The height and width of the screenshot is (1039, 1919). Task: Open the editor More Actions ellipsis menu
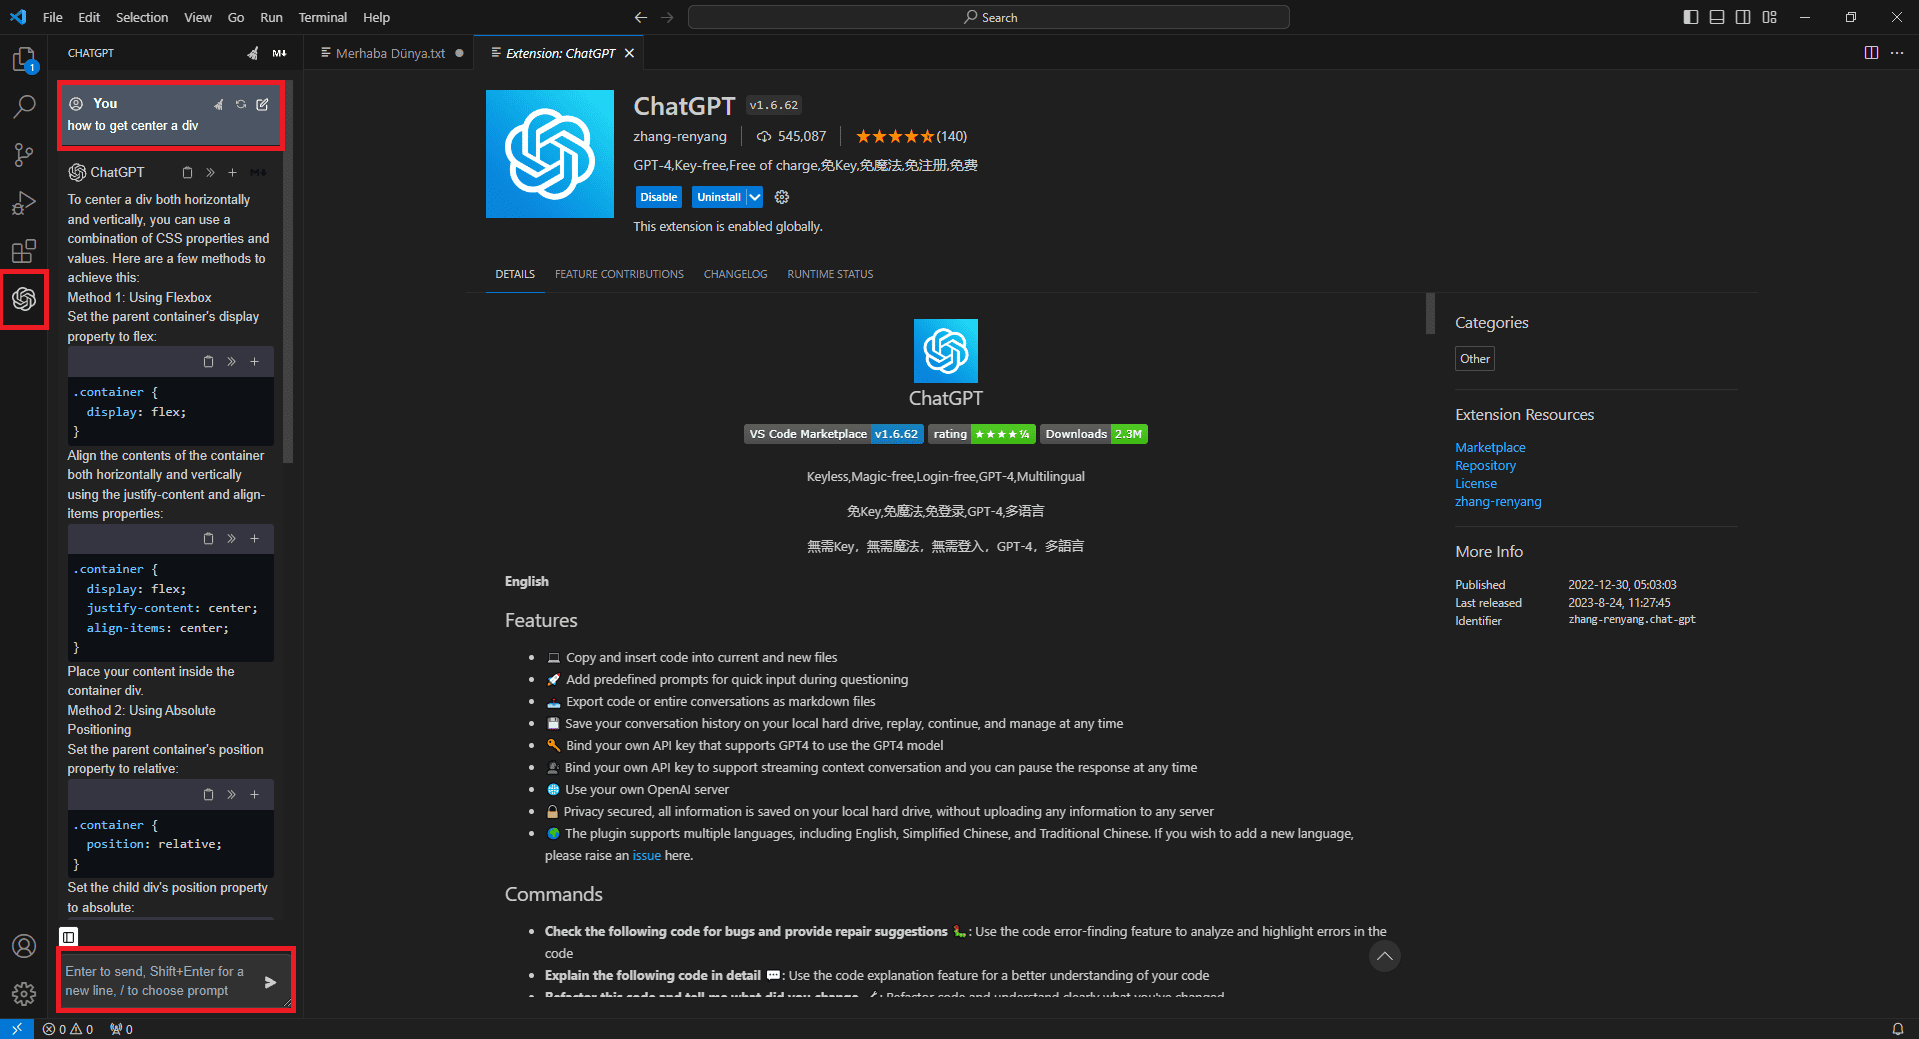point(1897,53)
